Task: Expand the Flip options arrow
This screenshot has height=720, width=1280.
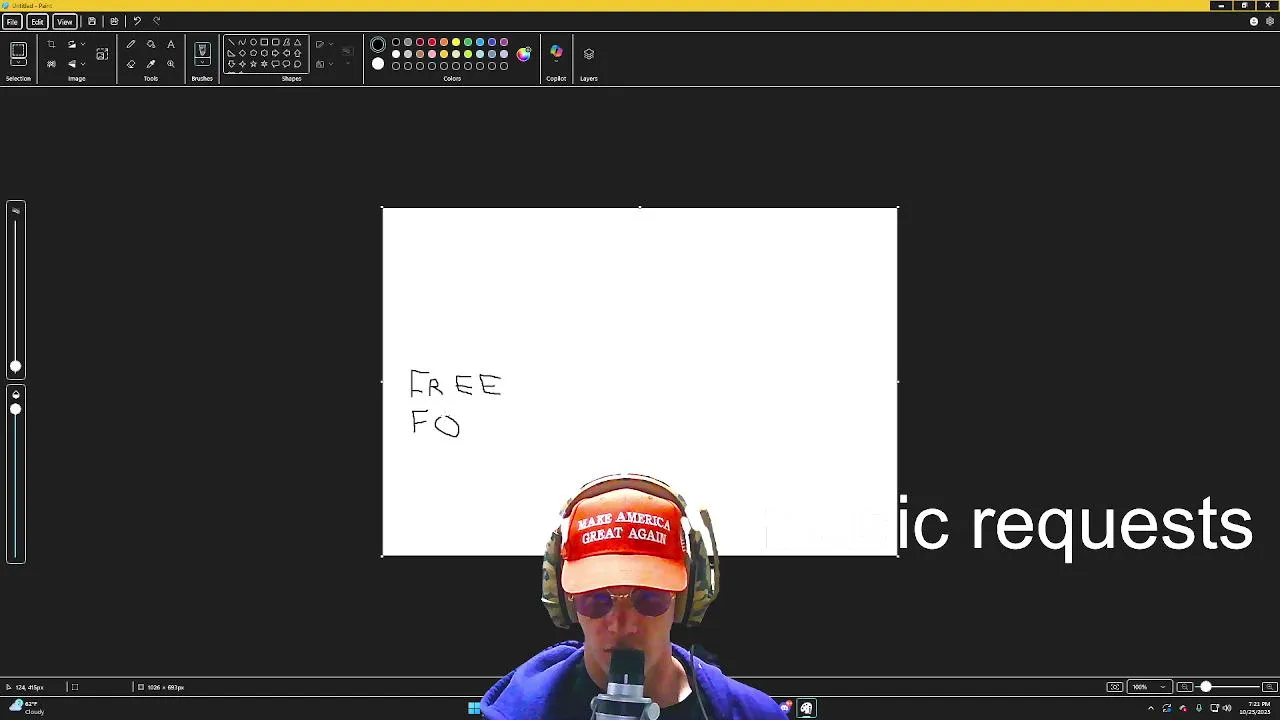Action: pyautogui.click(x=83, y=64)
